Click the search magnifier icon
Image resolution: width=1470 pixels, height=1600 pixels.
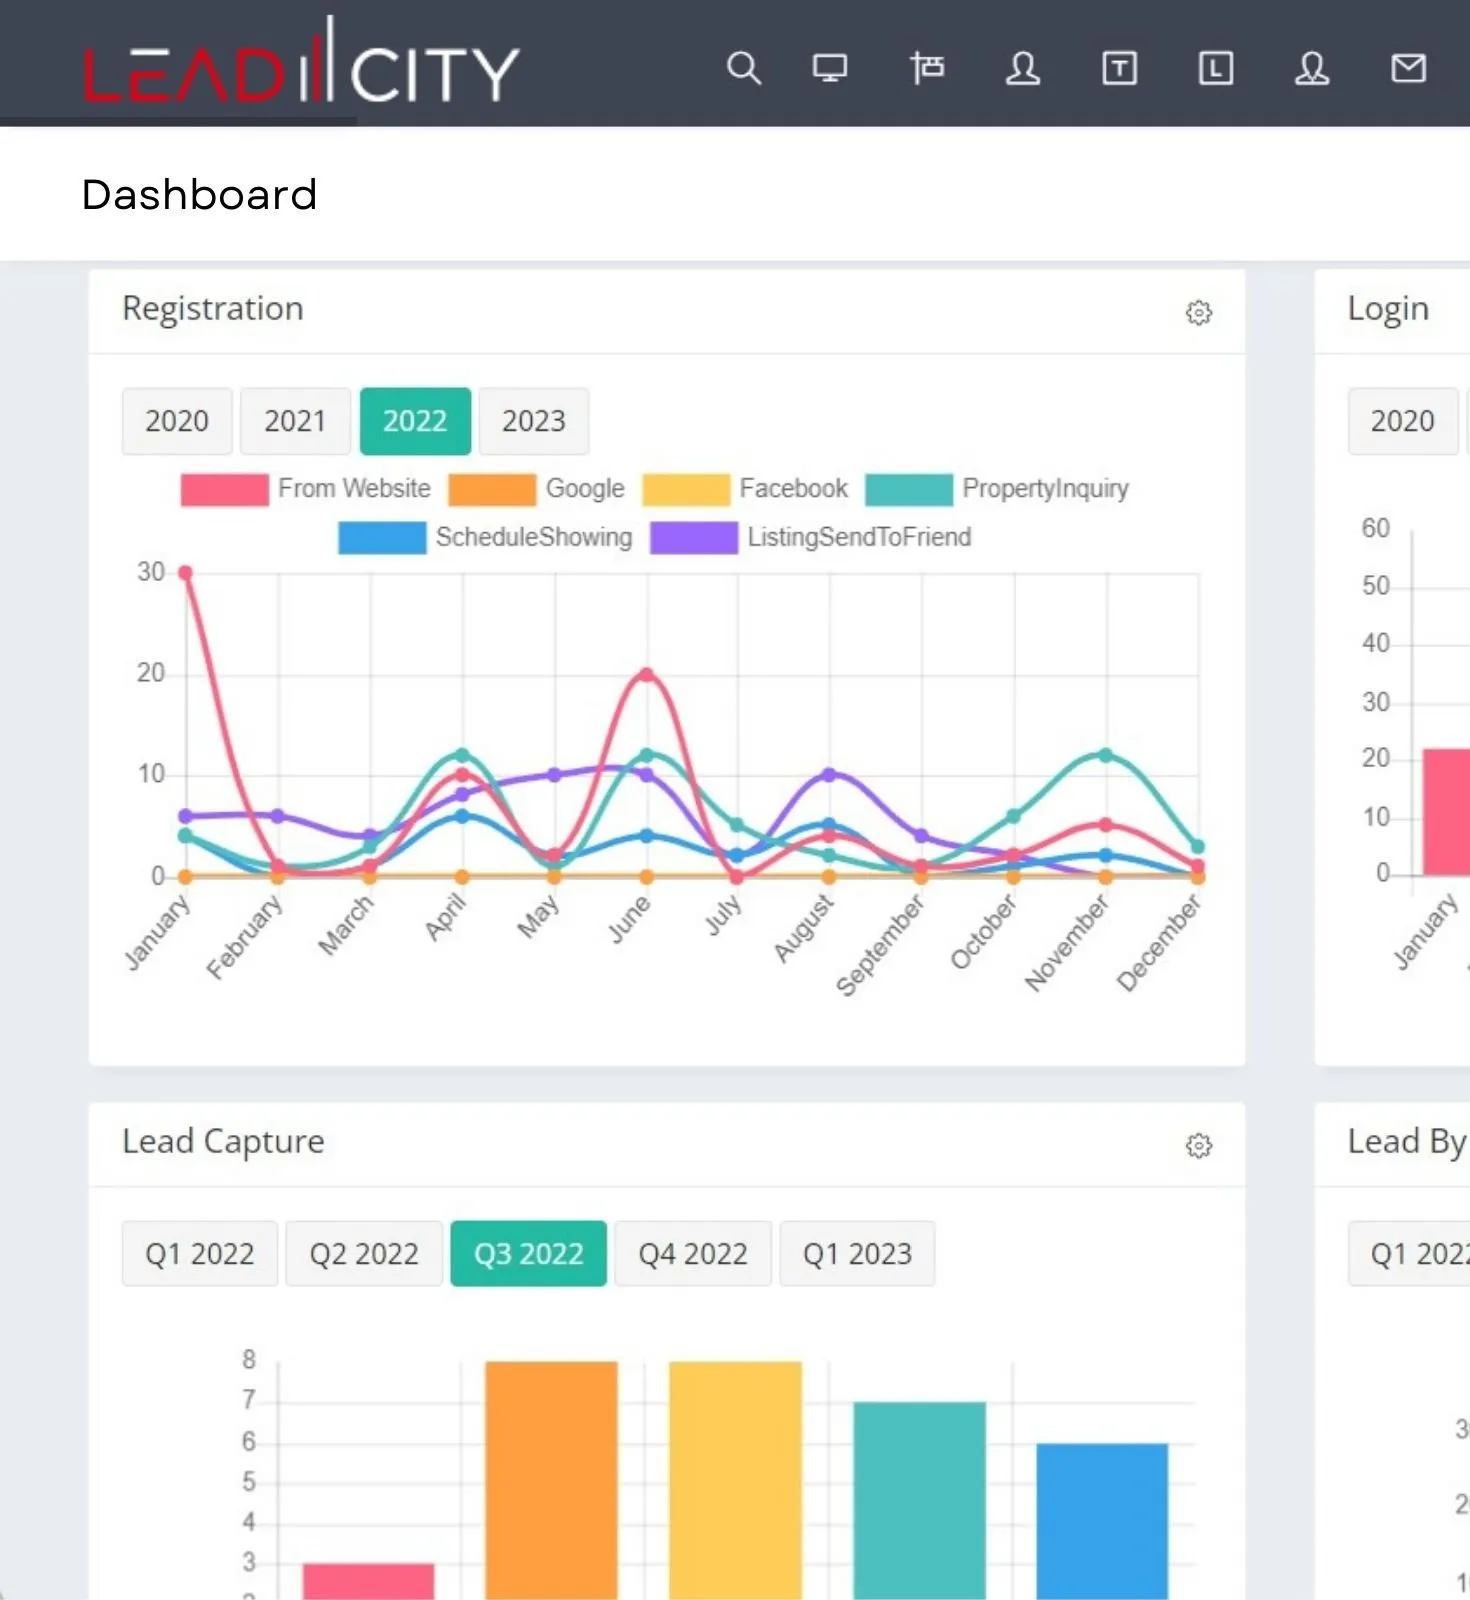(x=743, y=69)
